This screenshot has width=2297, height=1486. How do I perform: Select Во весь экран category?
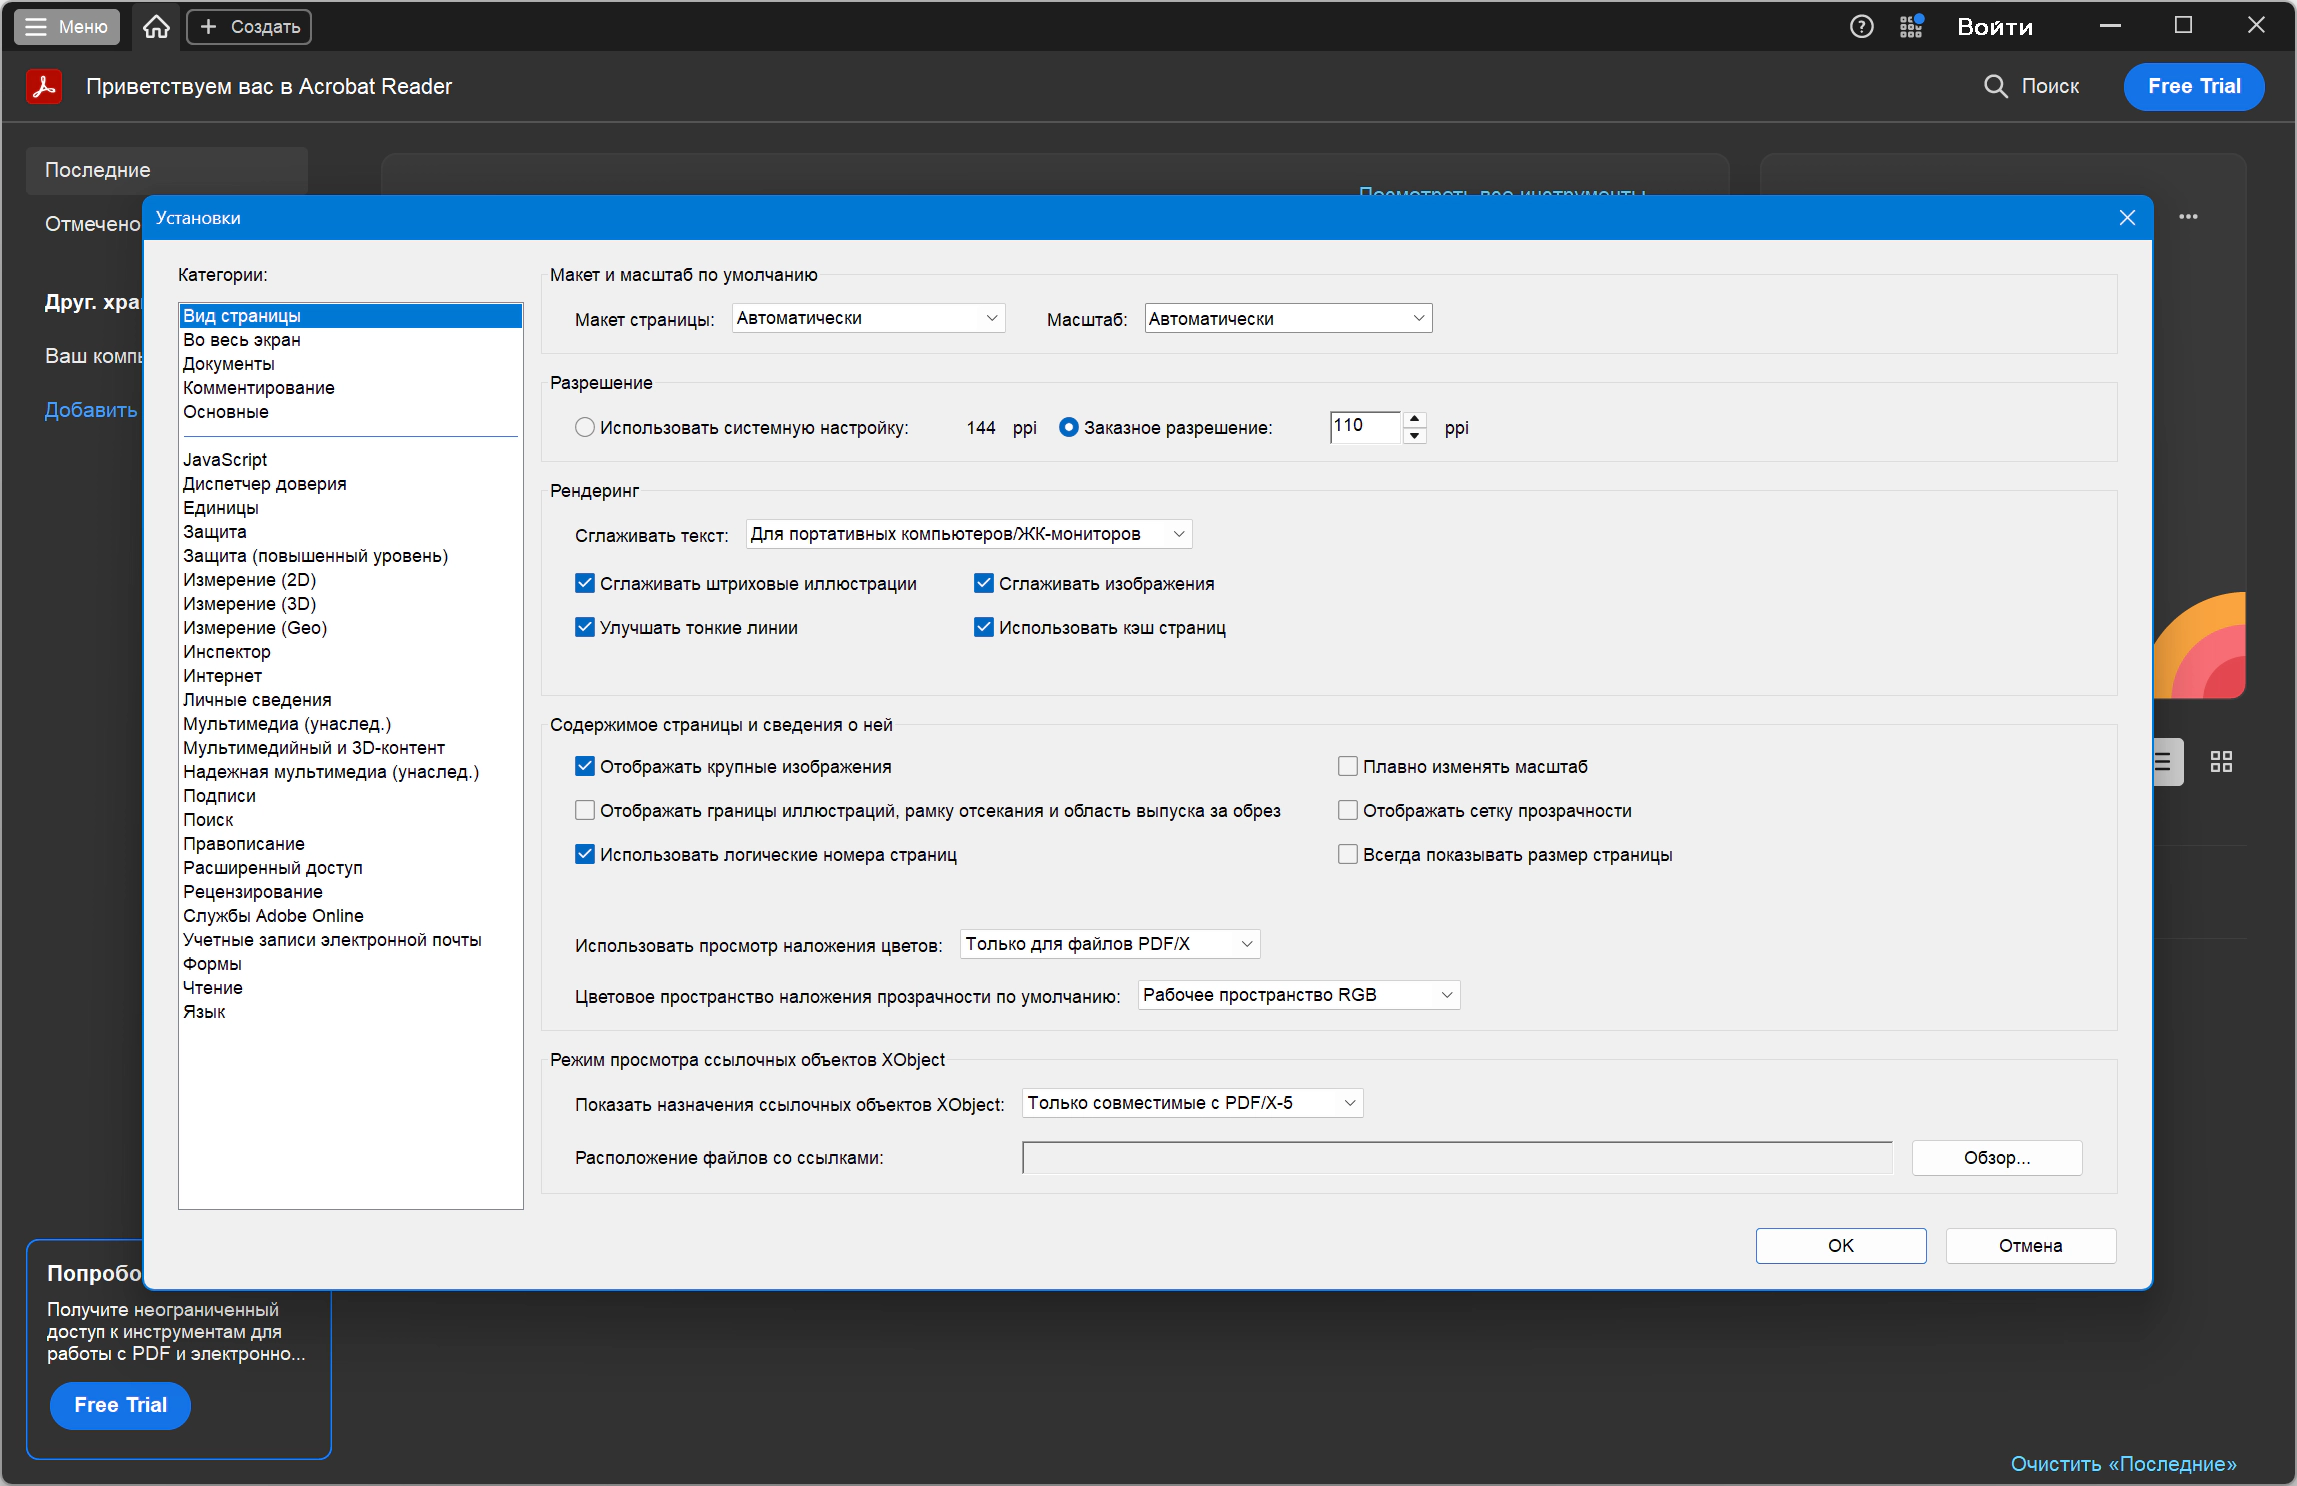coord(350,340)
